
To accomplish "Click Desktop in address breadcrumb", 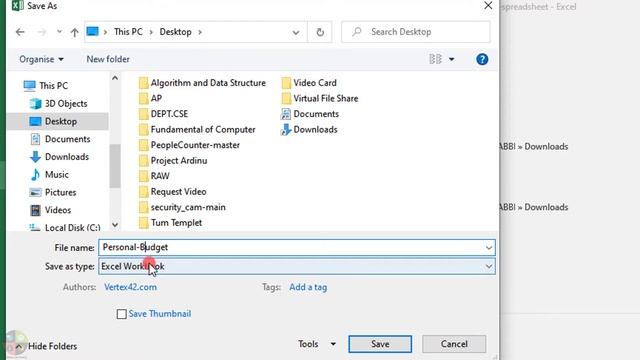I will [x=176, y=32].
